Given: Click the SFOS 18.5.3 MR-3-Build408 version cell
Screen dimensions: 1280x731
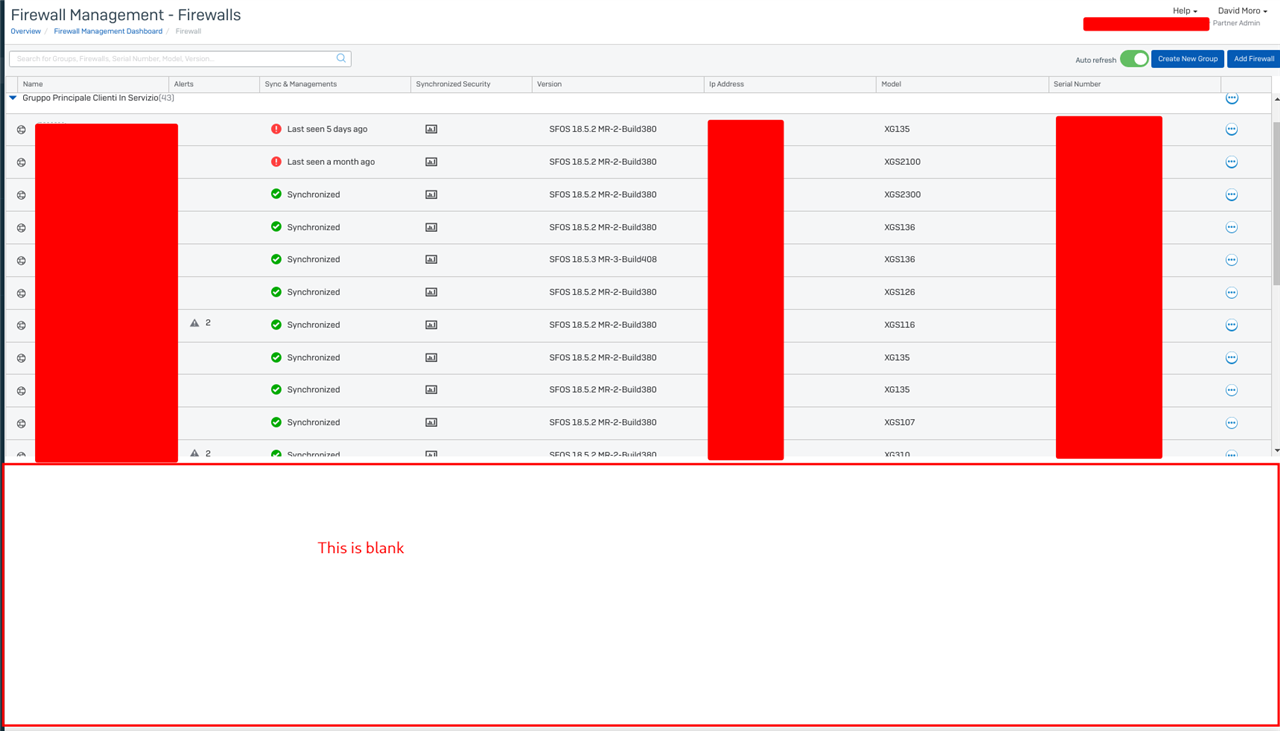Looking at the screenshot, I should pos(603,259).
